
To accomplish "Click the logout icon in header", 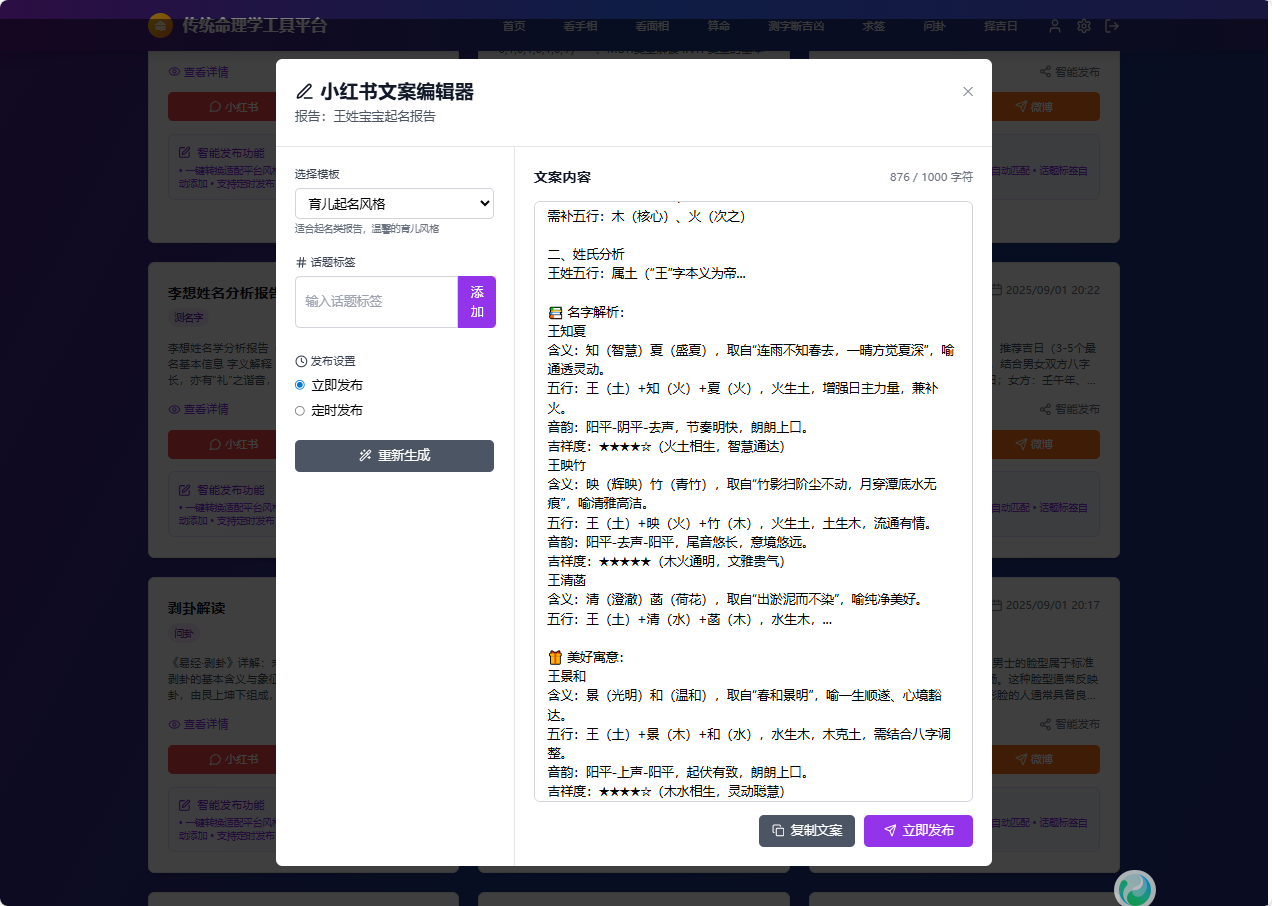I will pos(1112,27).
